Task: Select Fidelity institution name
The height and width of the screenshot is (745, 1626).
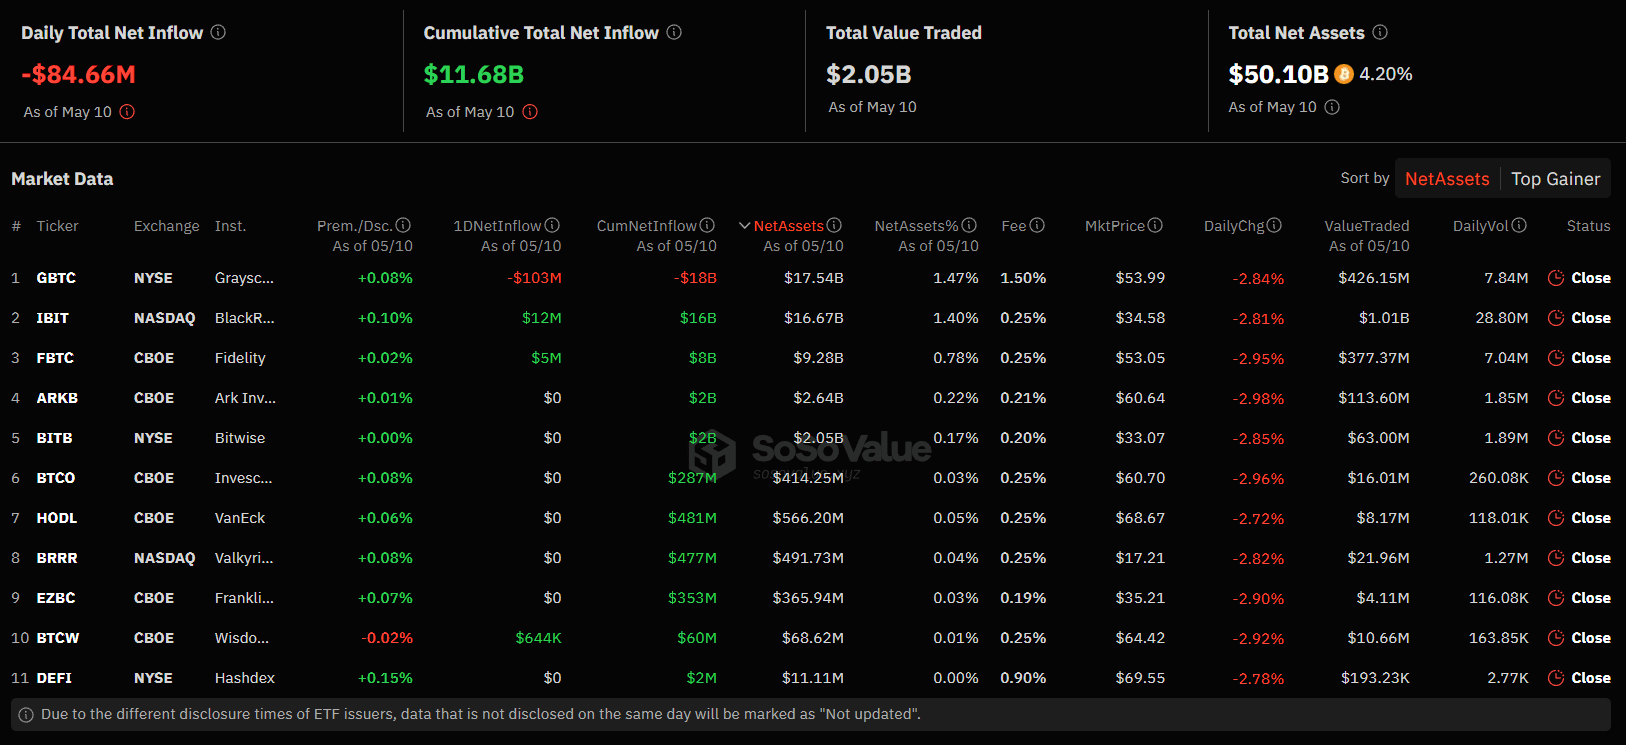Action: point(240,358)
